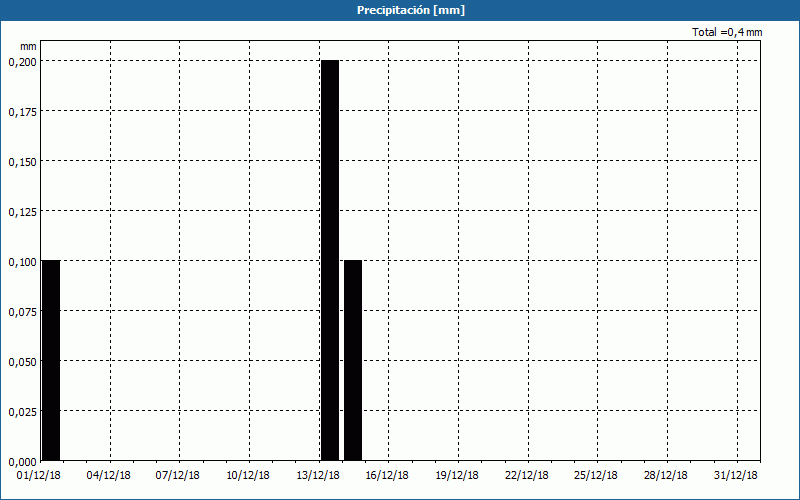Click the 13/12/18 date label
Image resolution: width=800 pixels, height=500 pixels.
click(318, 475)
